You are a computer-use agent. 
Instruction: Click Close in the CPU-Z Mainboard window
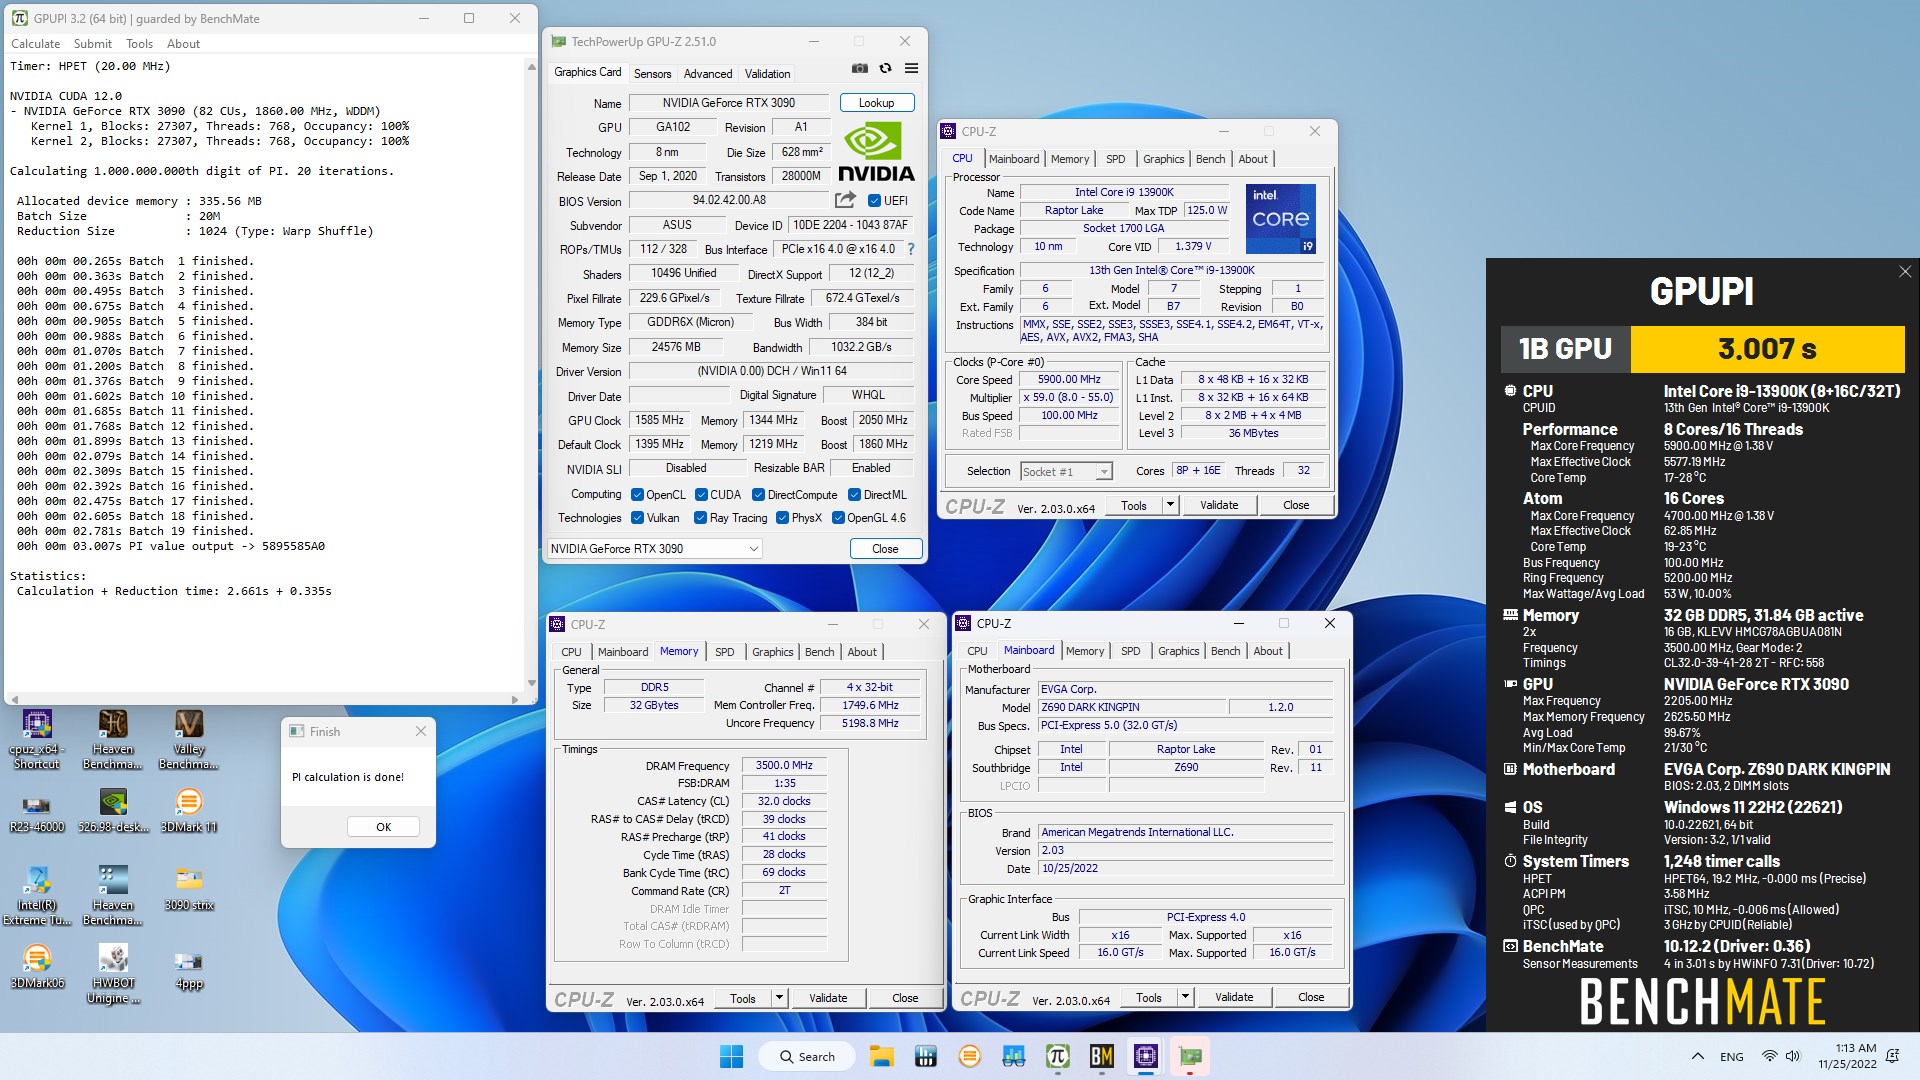(x=1311, y=997)
